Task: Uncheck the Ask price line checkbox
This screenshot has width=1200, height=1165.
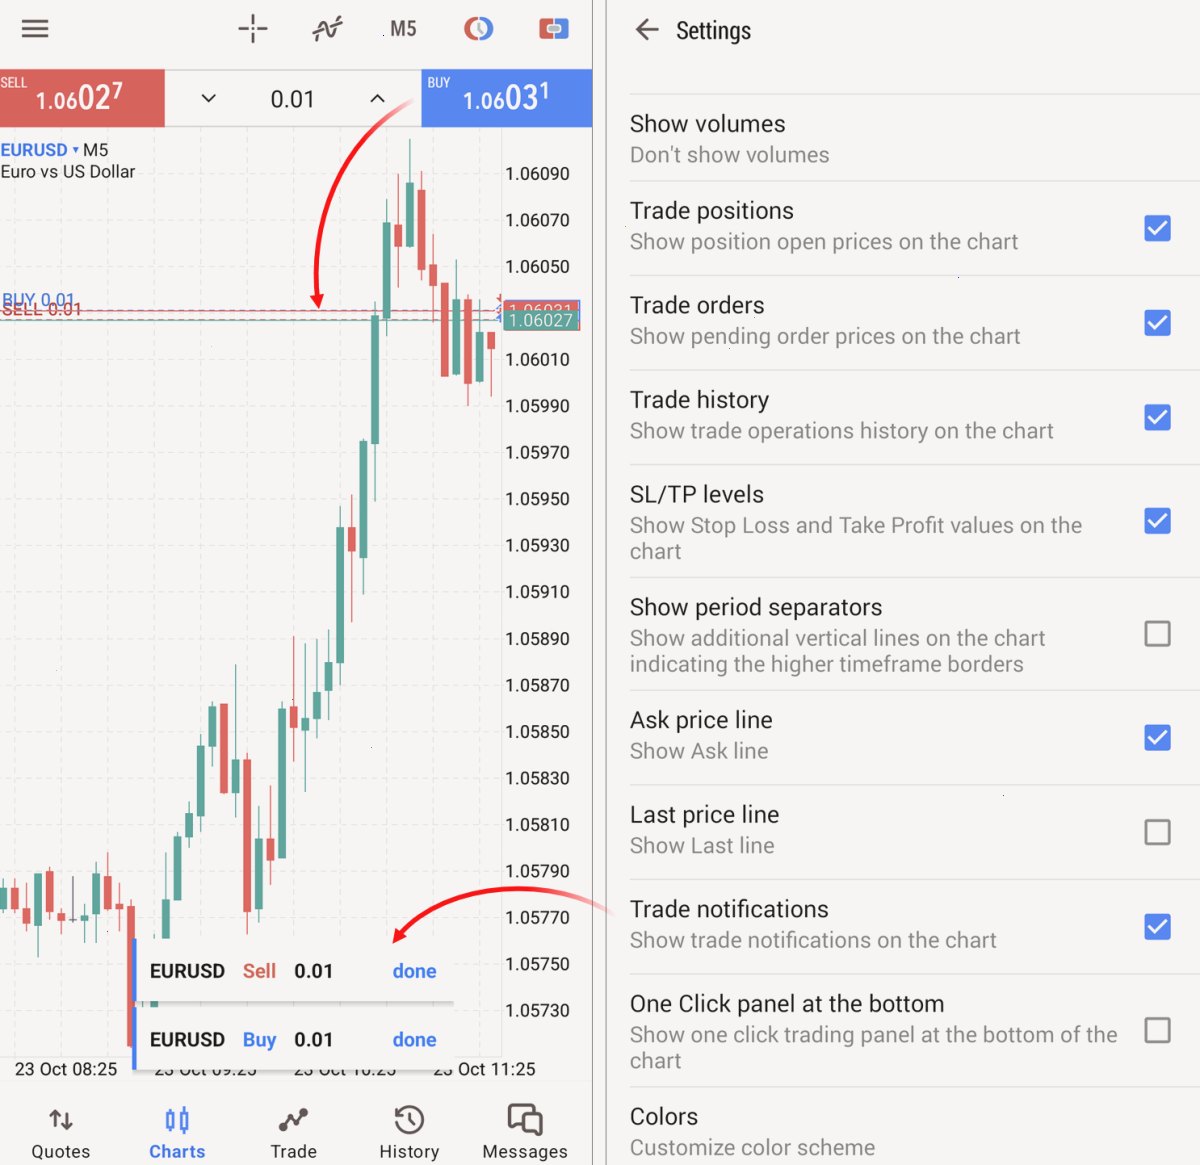Action: click(1157, 738)
